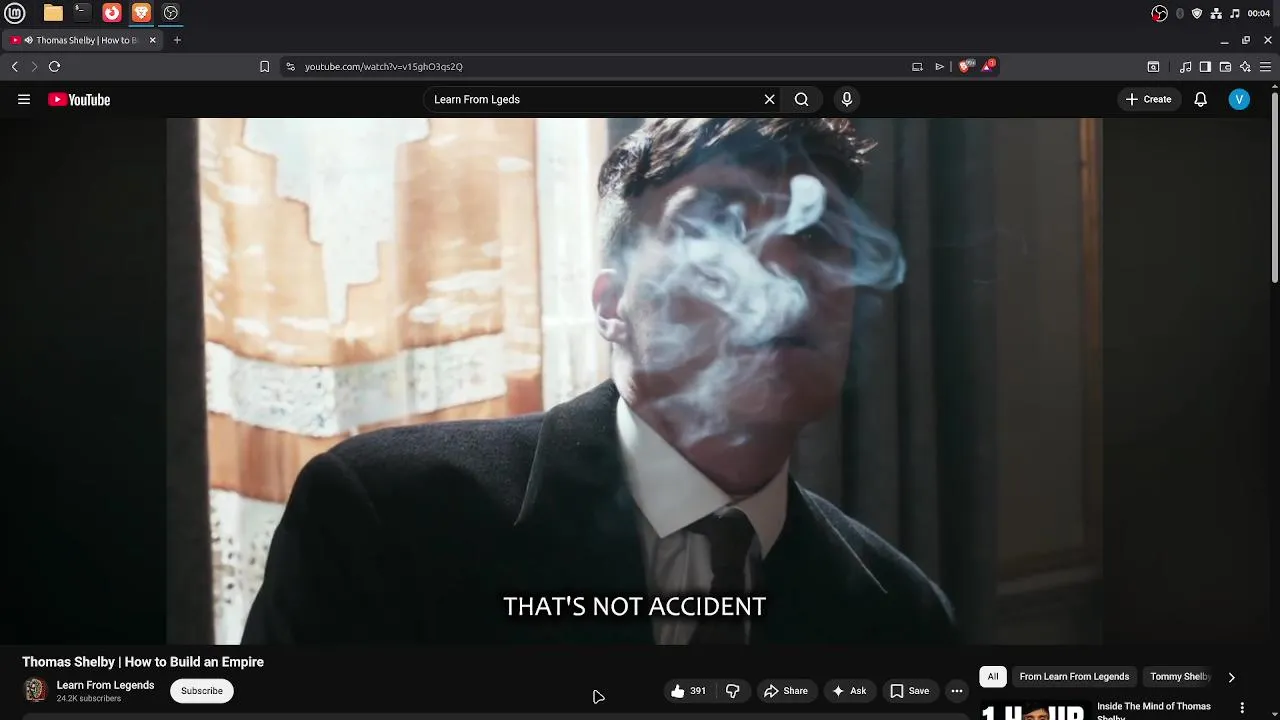Viewport: 1280px width, 720px height.
Task: Select From Learn From Legends chip
Action: click(x=1074, y=677)
